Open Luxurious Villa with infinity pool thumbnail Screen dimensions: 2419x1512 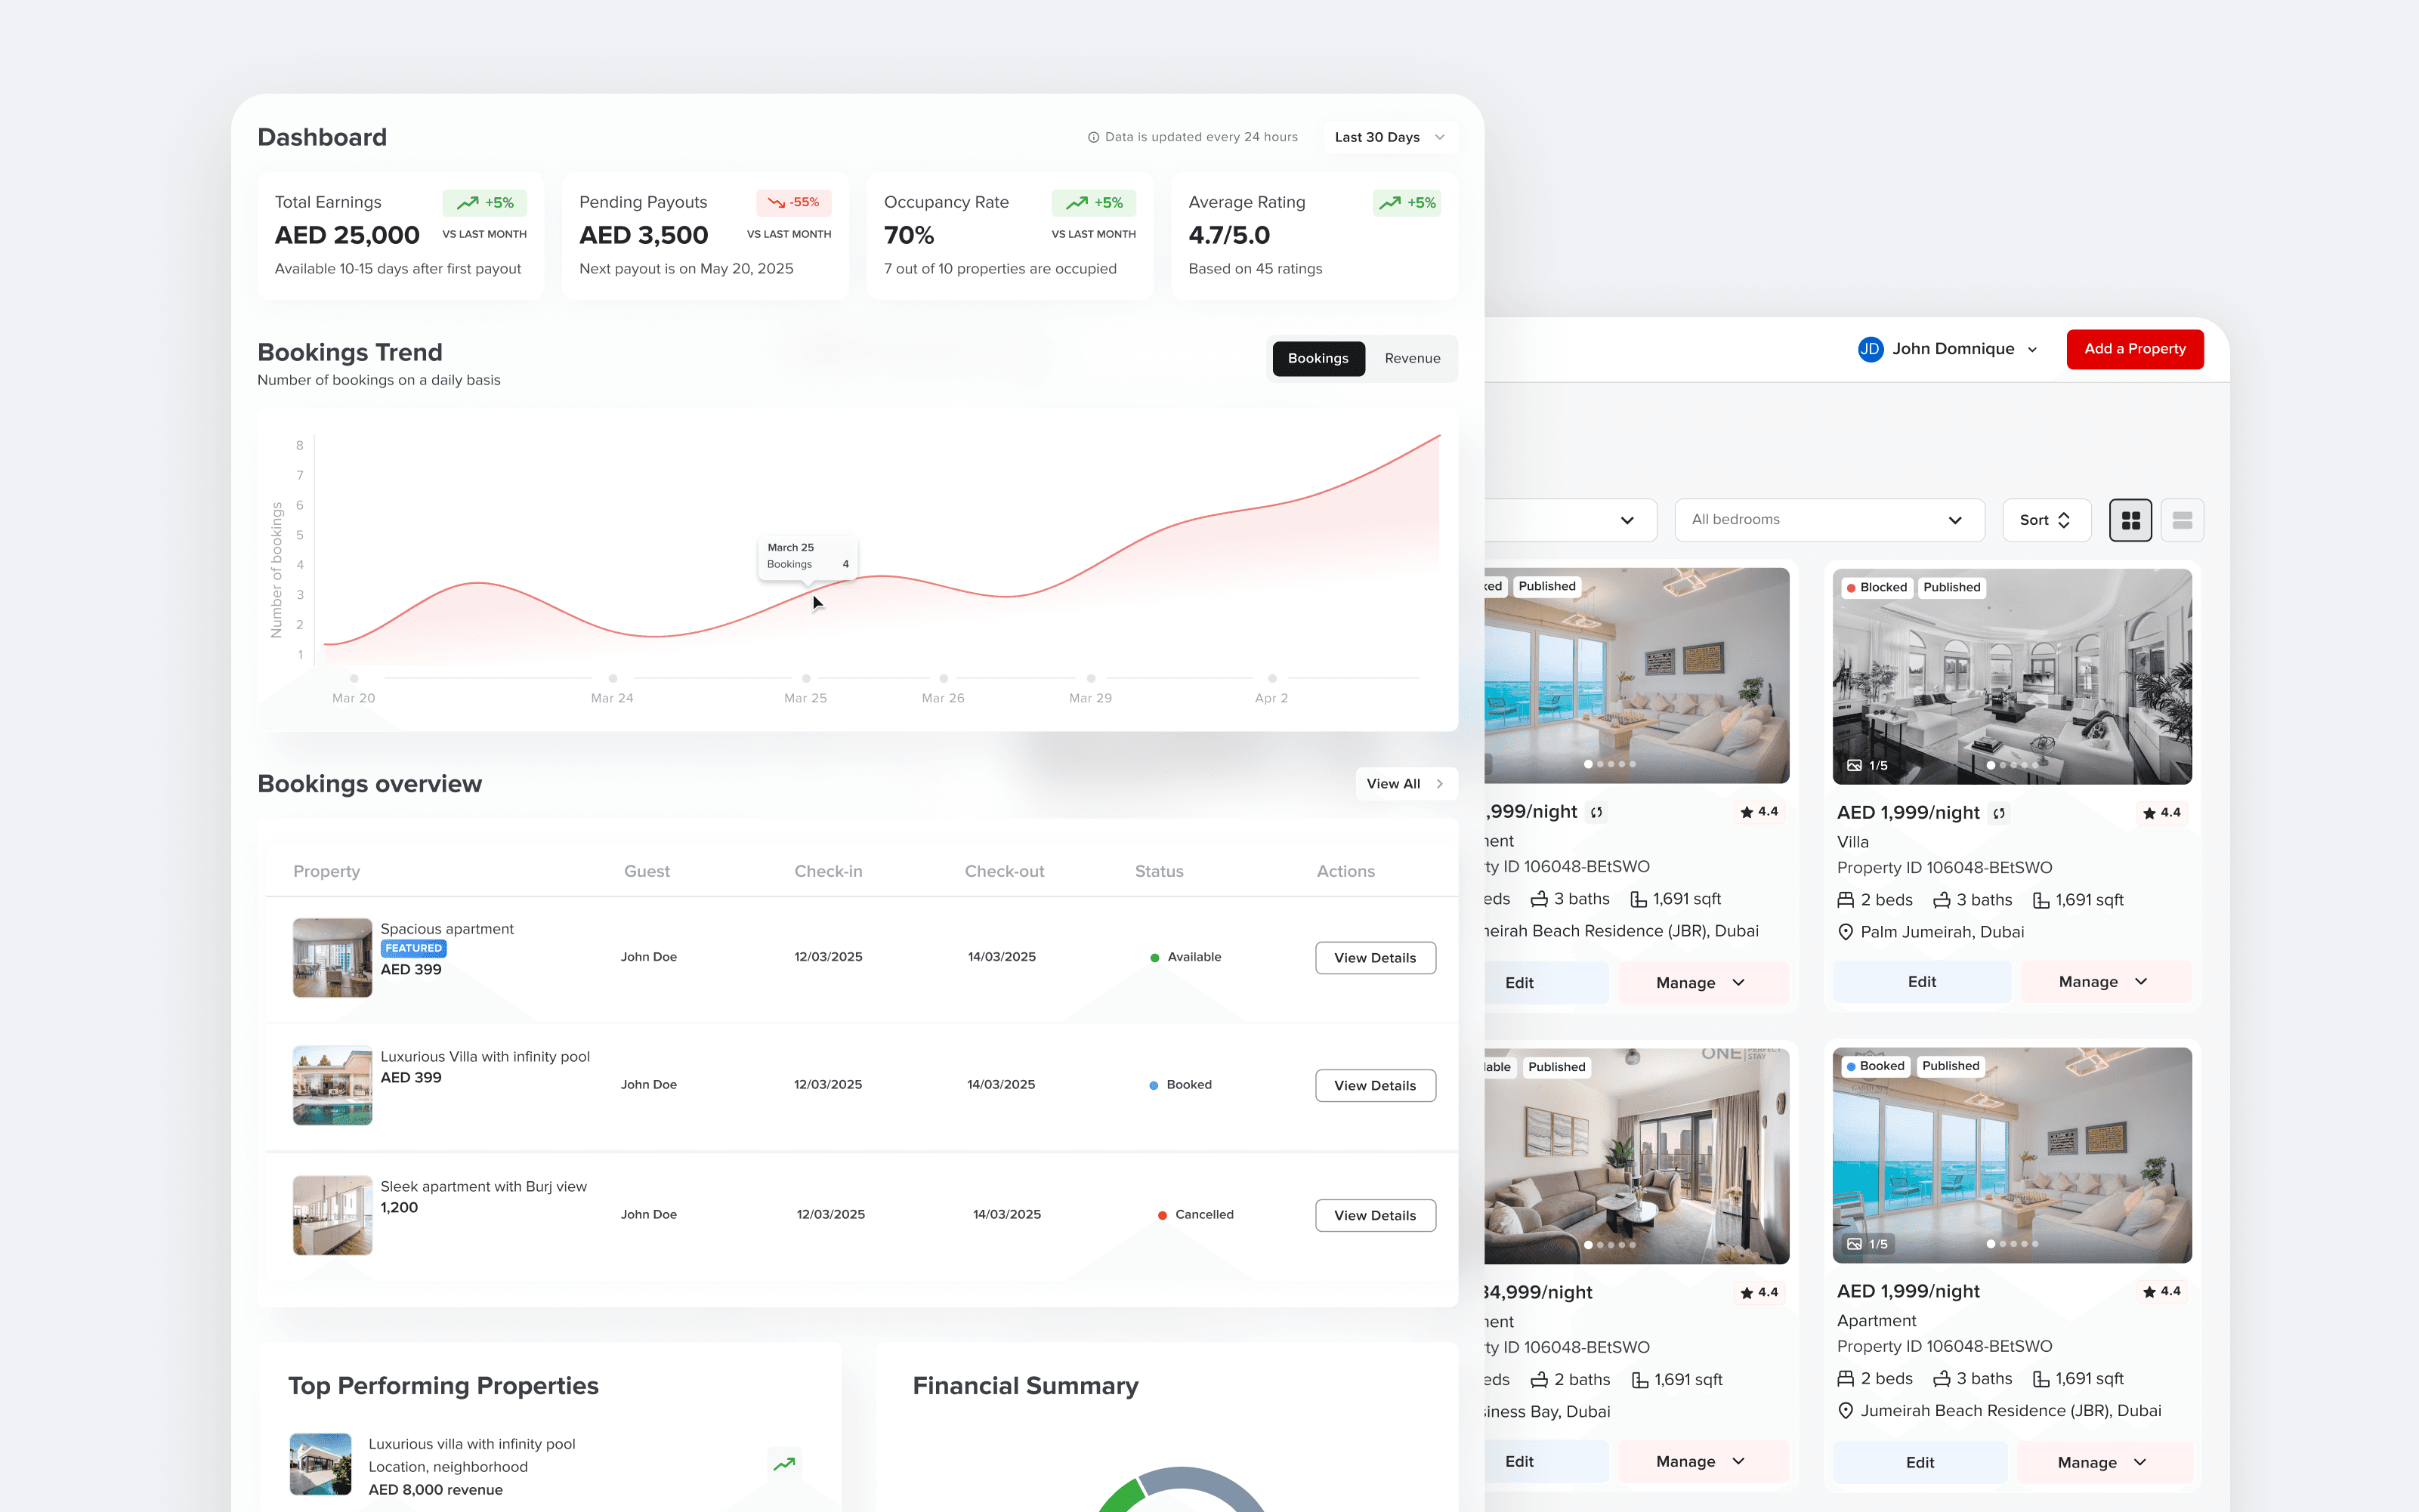tap(332, 1086)
